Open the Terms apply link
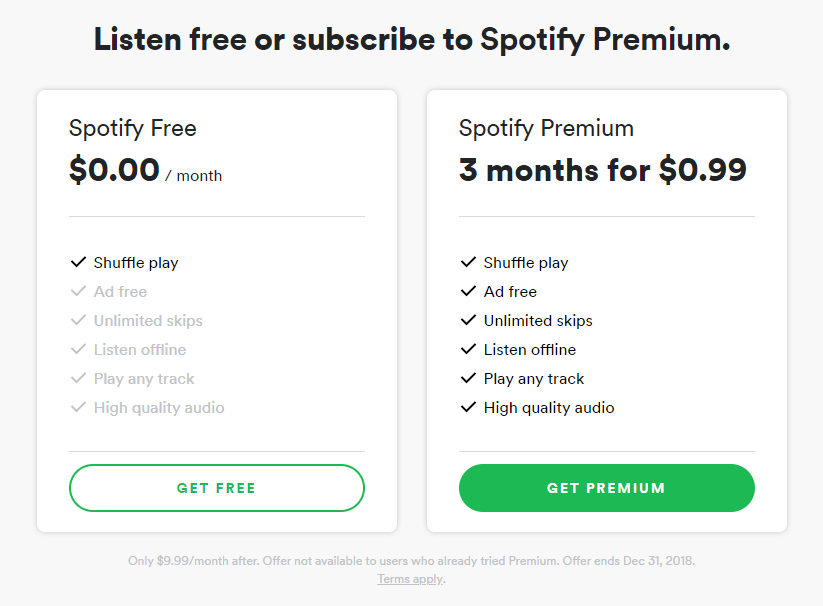 [410, 579]
